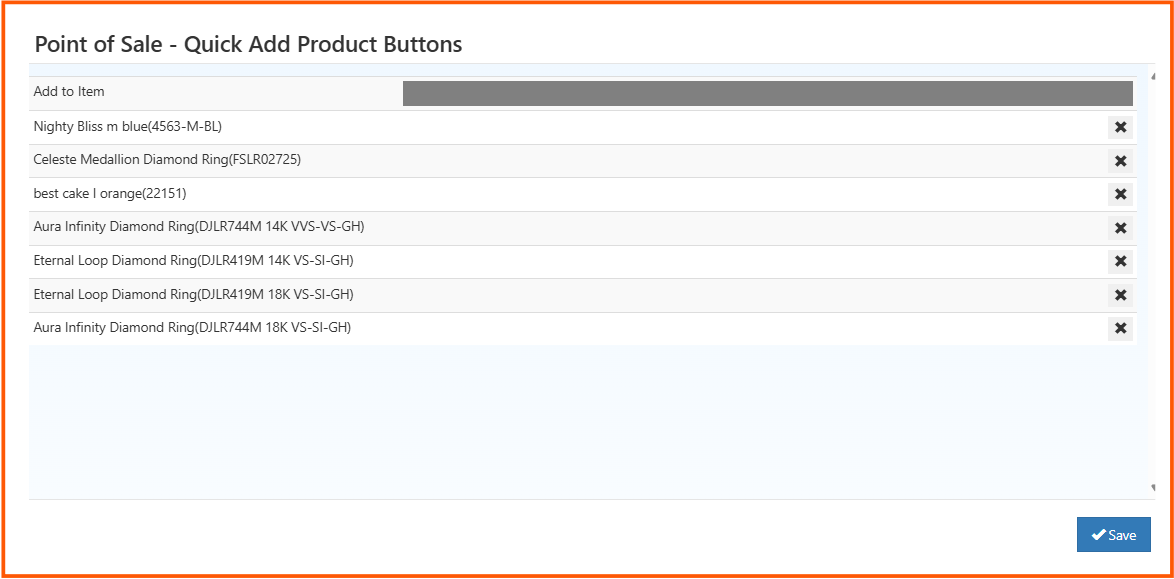
Task: Remove Aura Infinity 18K VS-SI-GH ring
Action: 1120,328
